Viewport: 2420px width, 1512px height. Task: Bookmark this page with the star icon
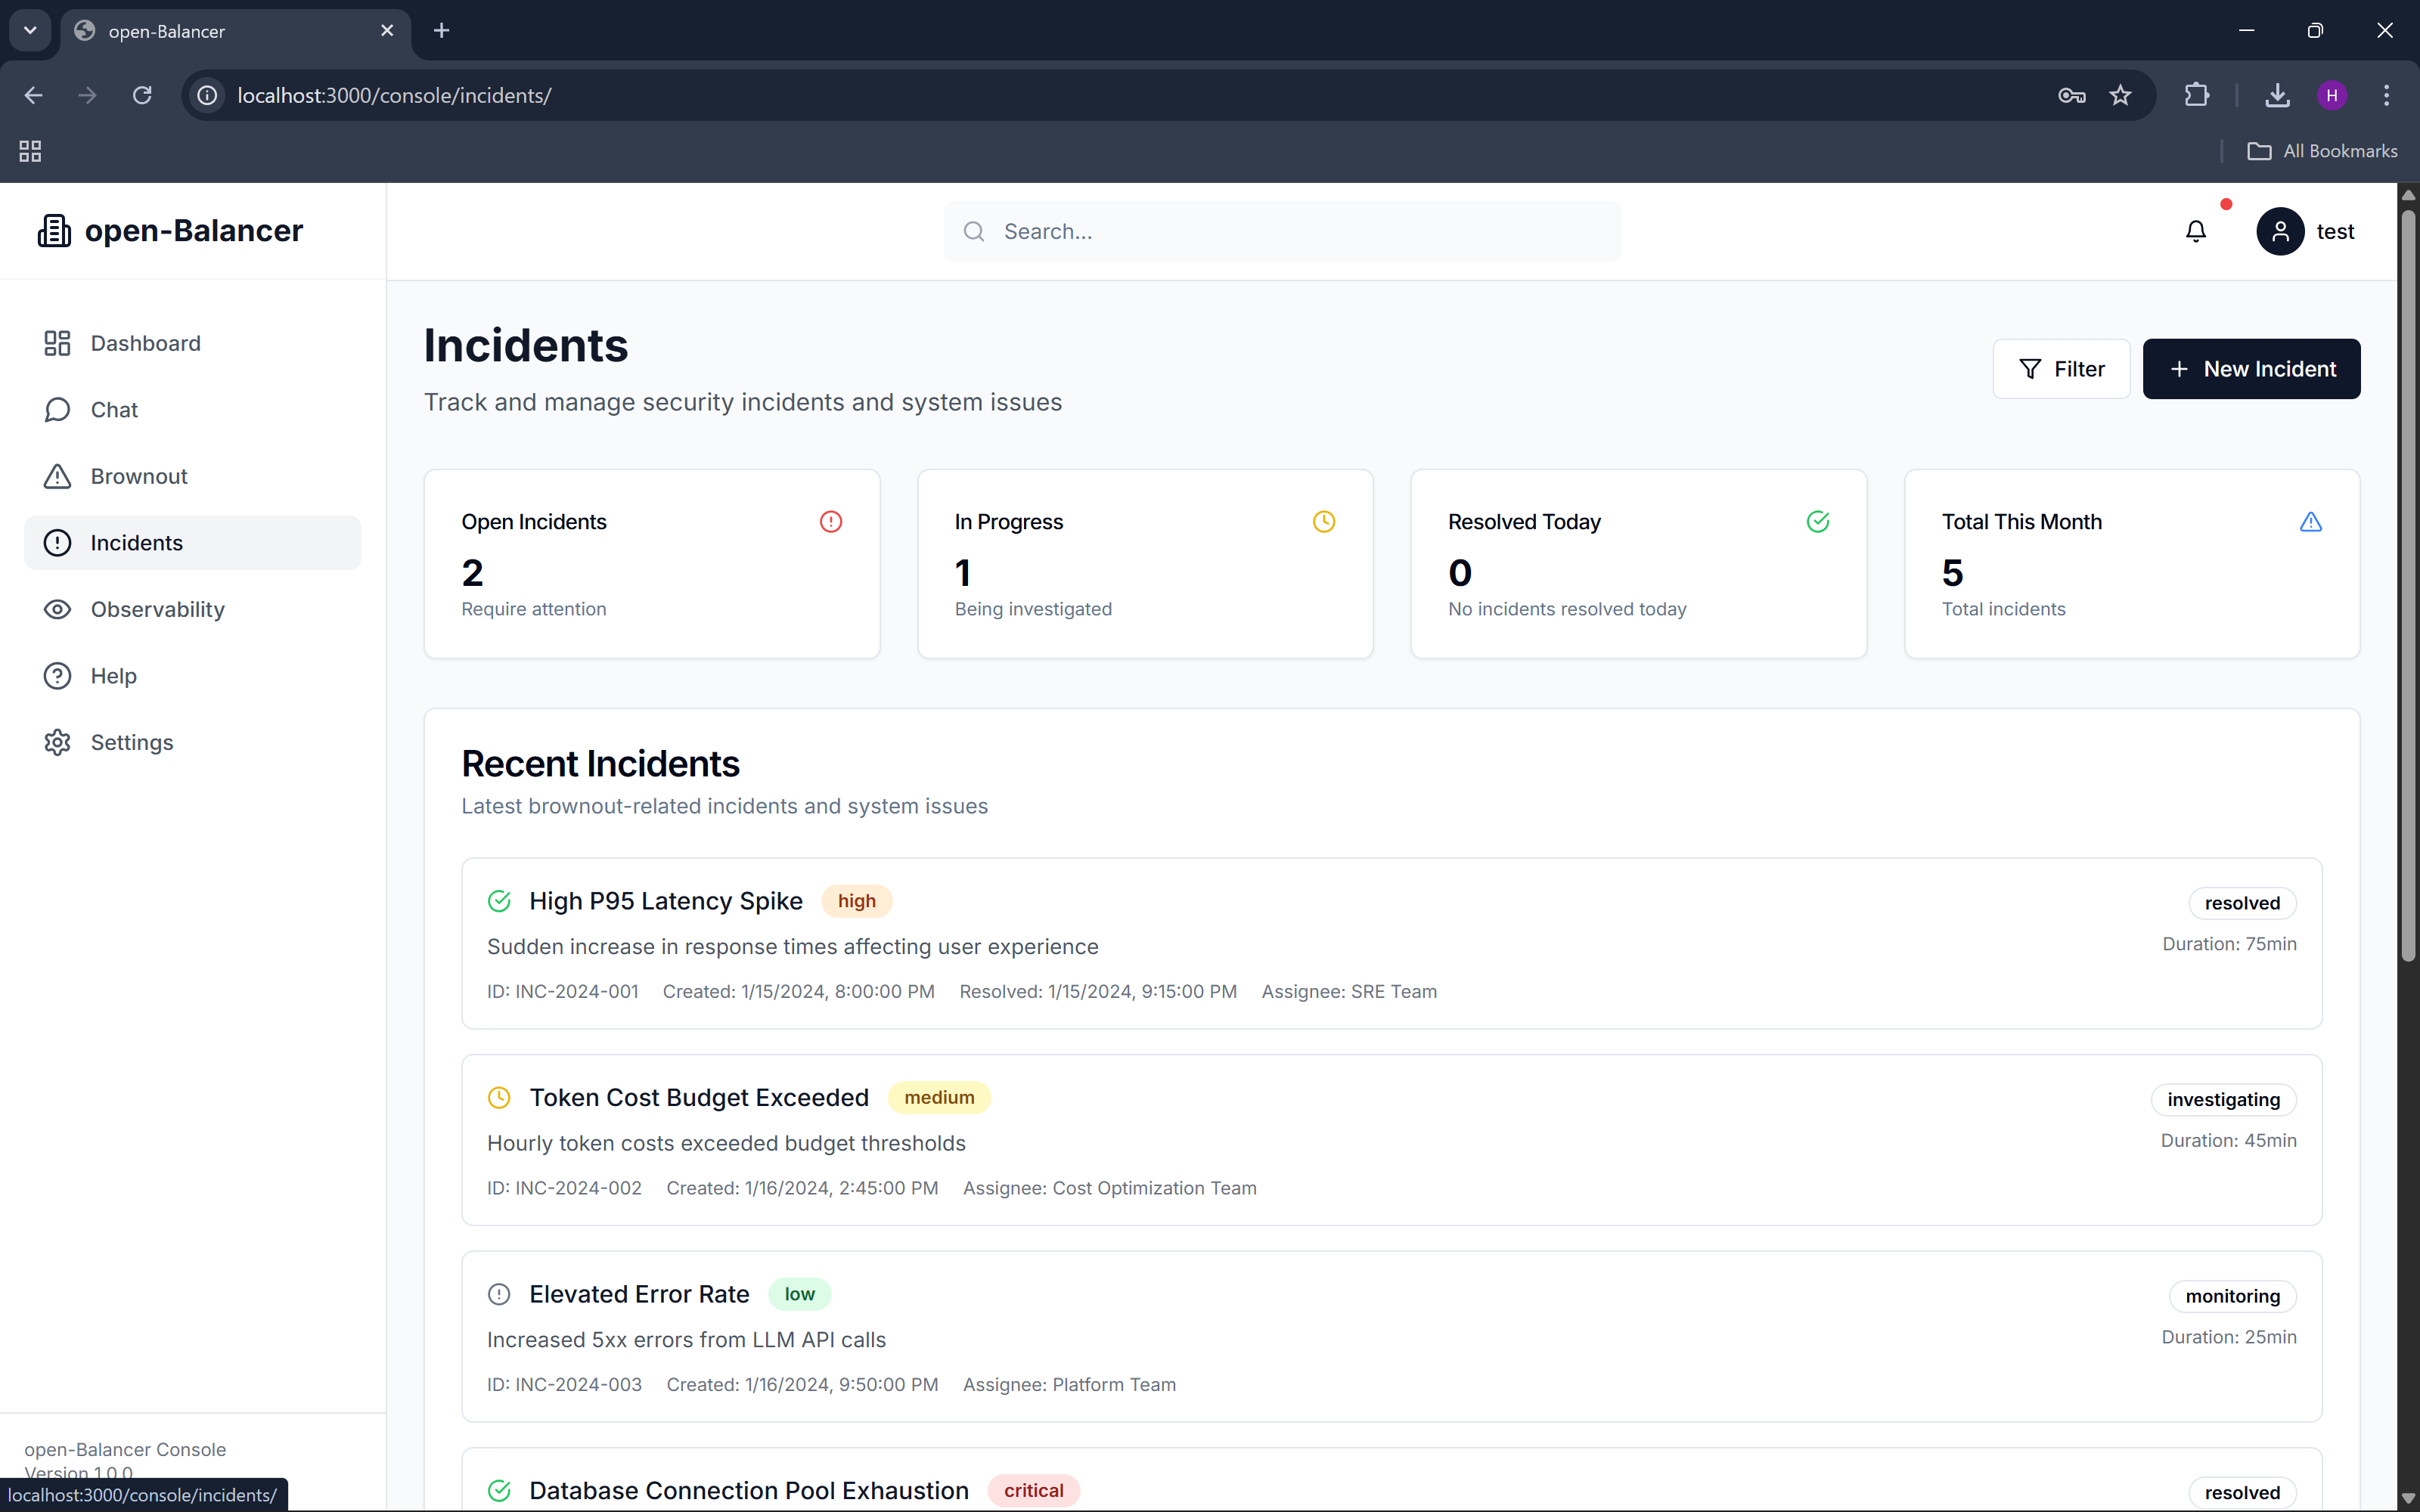click(2120, 95)
